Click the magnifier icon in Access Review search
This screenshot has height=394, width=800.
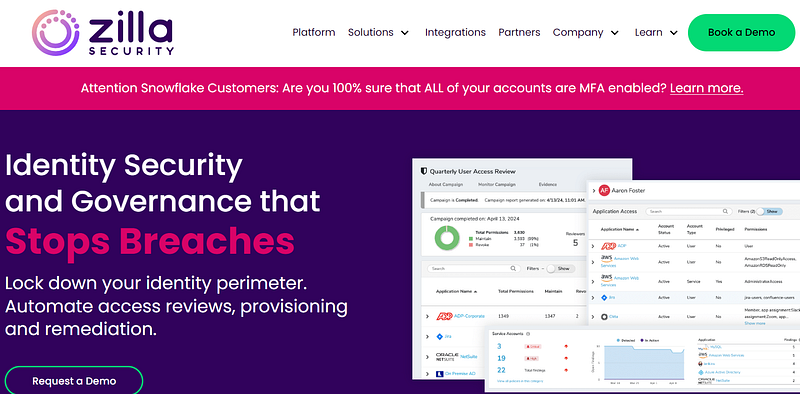pyautogui.click(x=513, y=268)
